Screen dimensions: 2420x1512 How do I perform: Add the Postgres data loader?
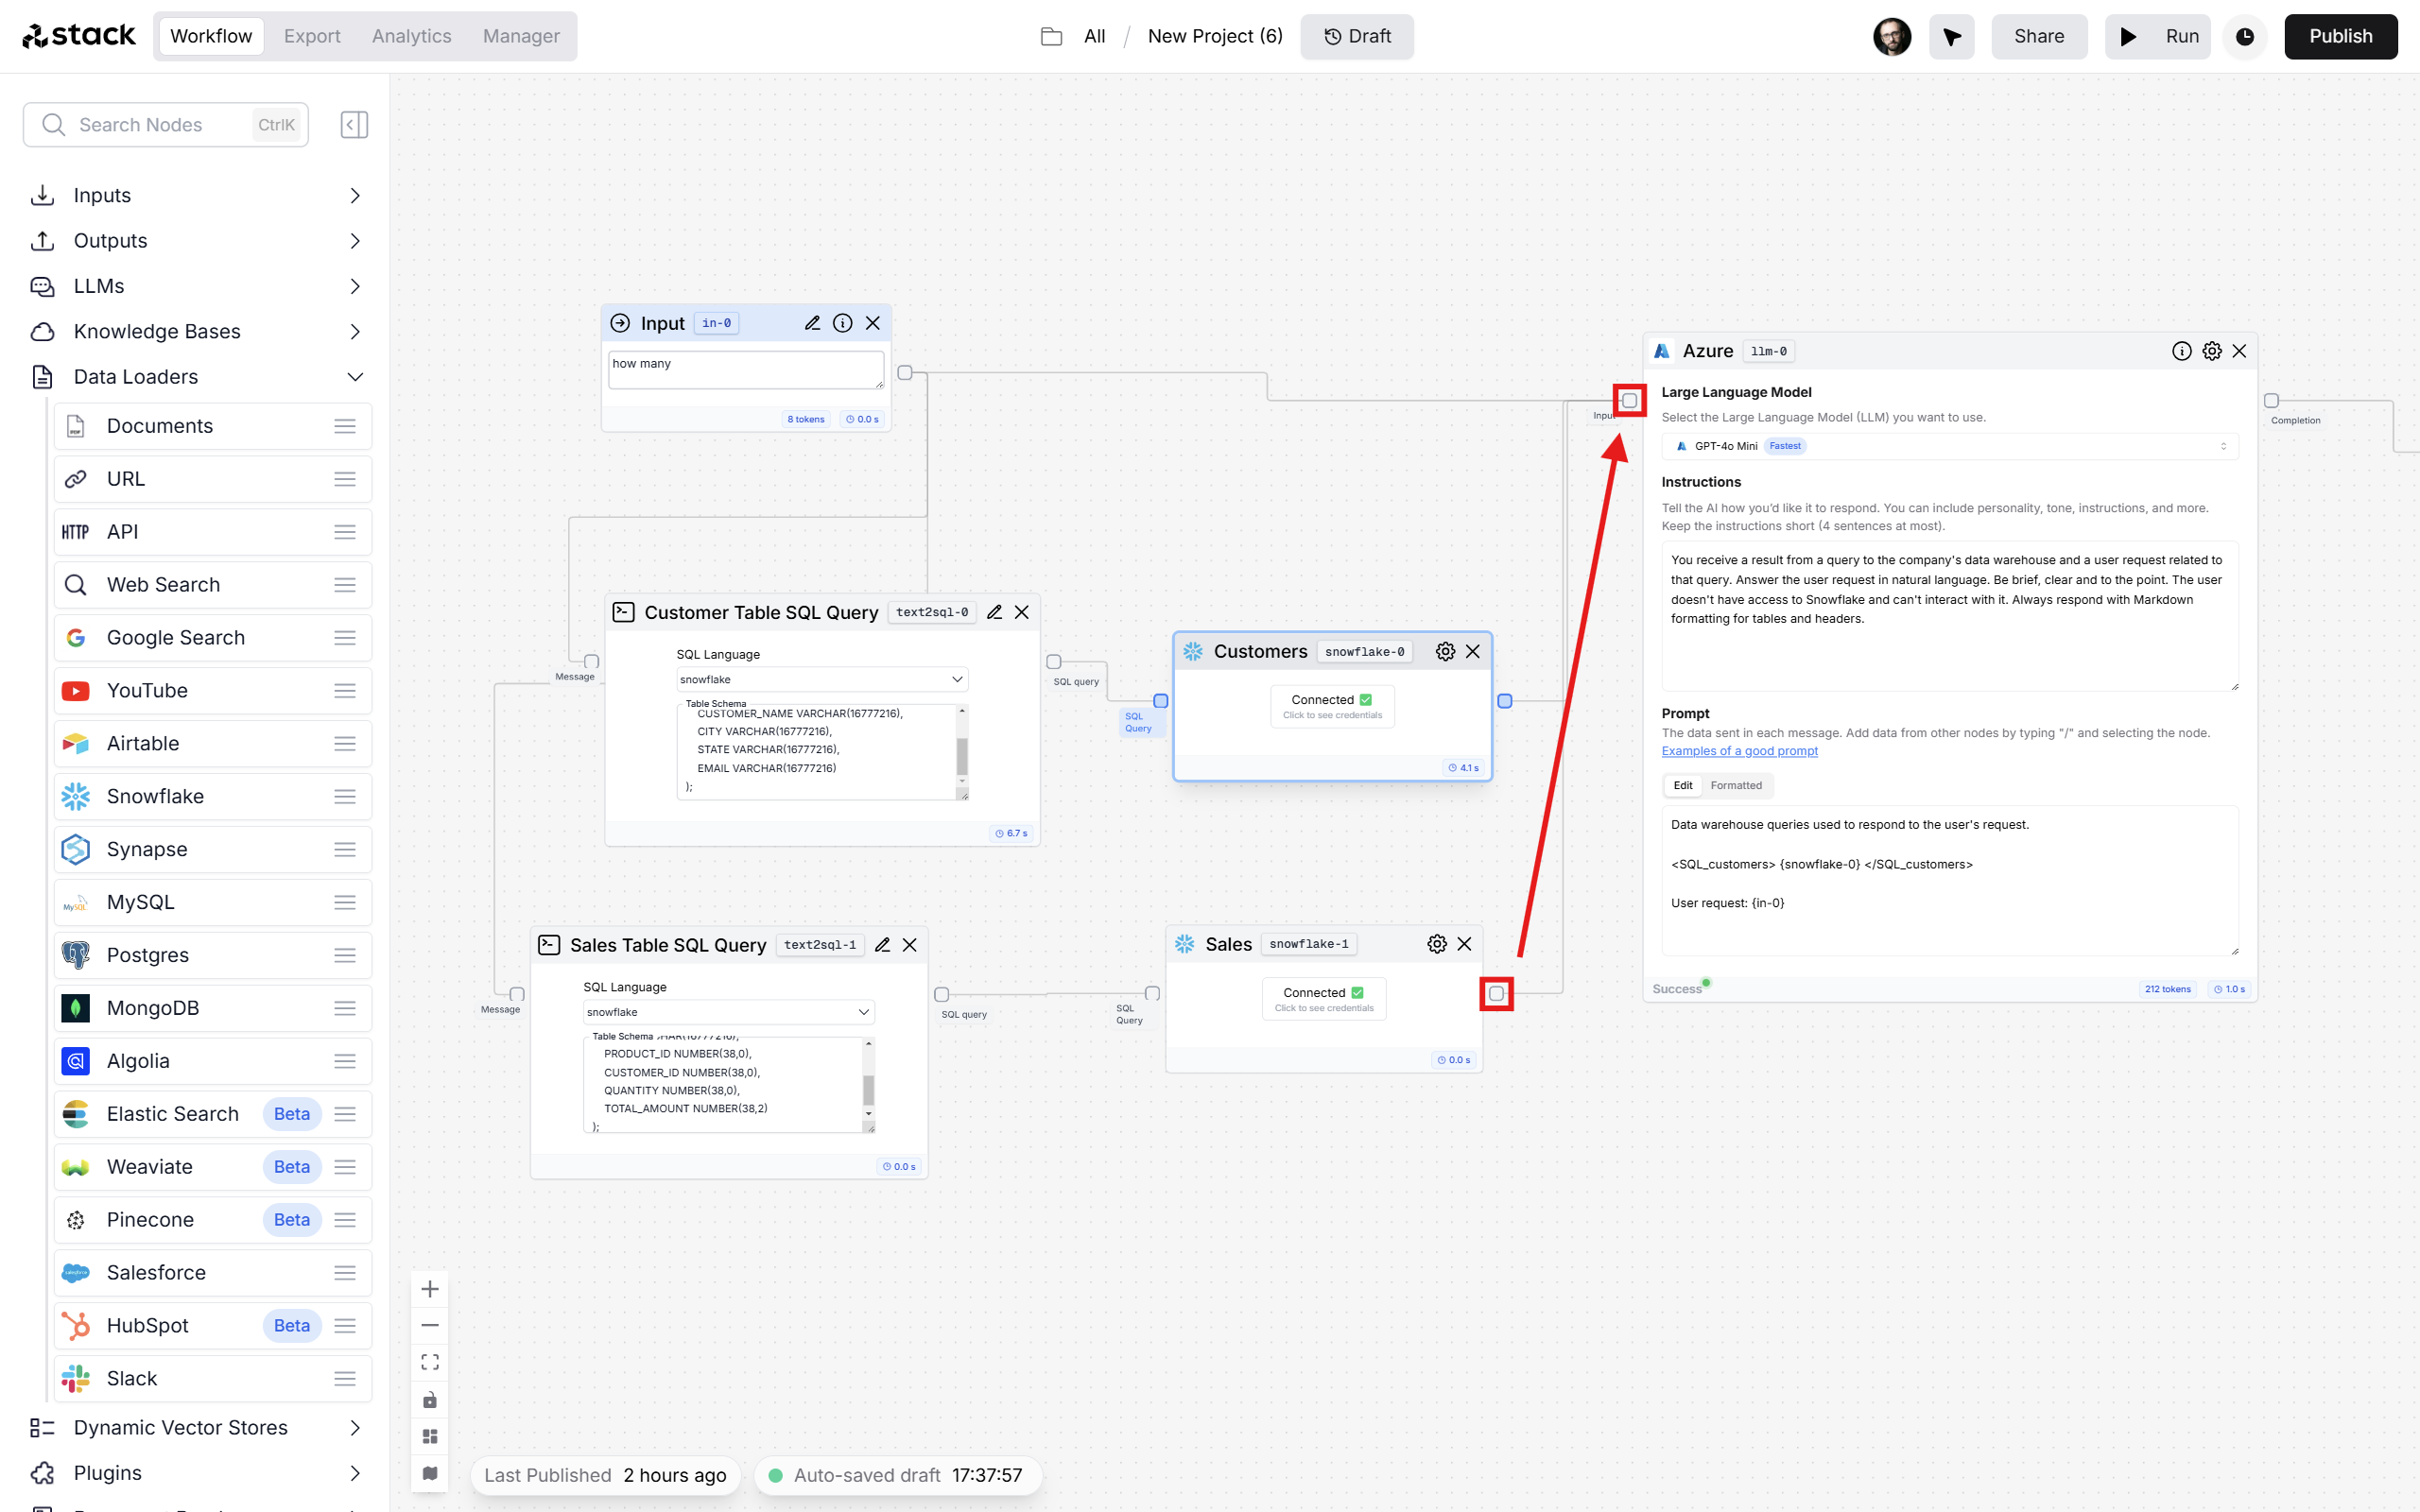213,955
